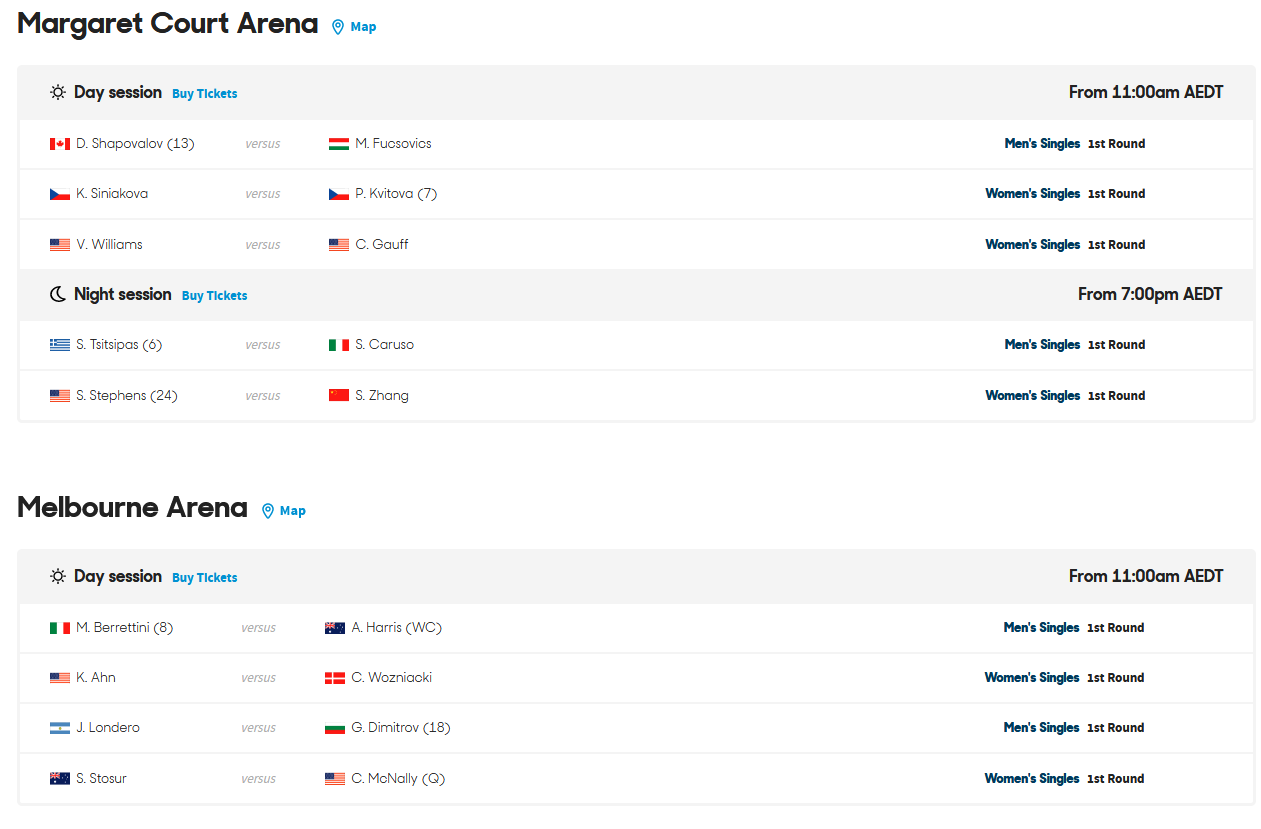Click Women's Singles label on Stosur match

point(1032,778)
